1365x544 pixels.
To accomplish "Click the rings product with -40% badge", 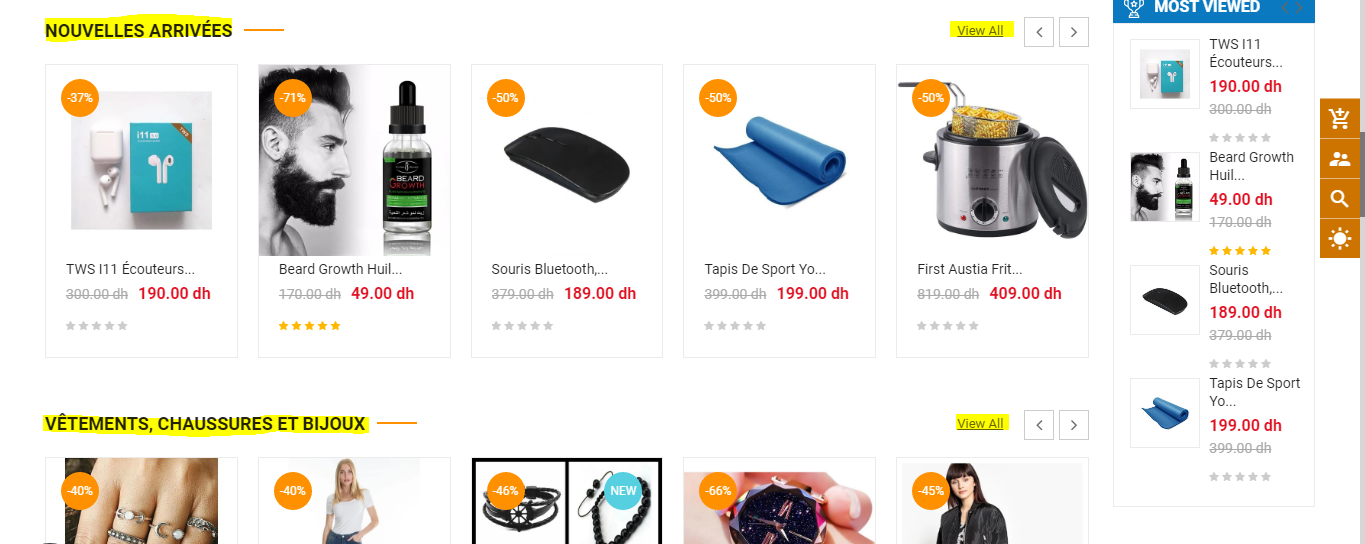I will [x=141, y=501].
